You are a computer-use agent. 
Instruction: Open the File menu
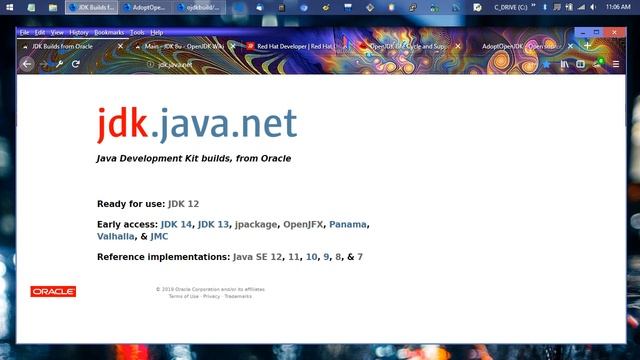(24, 32)
